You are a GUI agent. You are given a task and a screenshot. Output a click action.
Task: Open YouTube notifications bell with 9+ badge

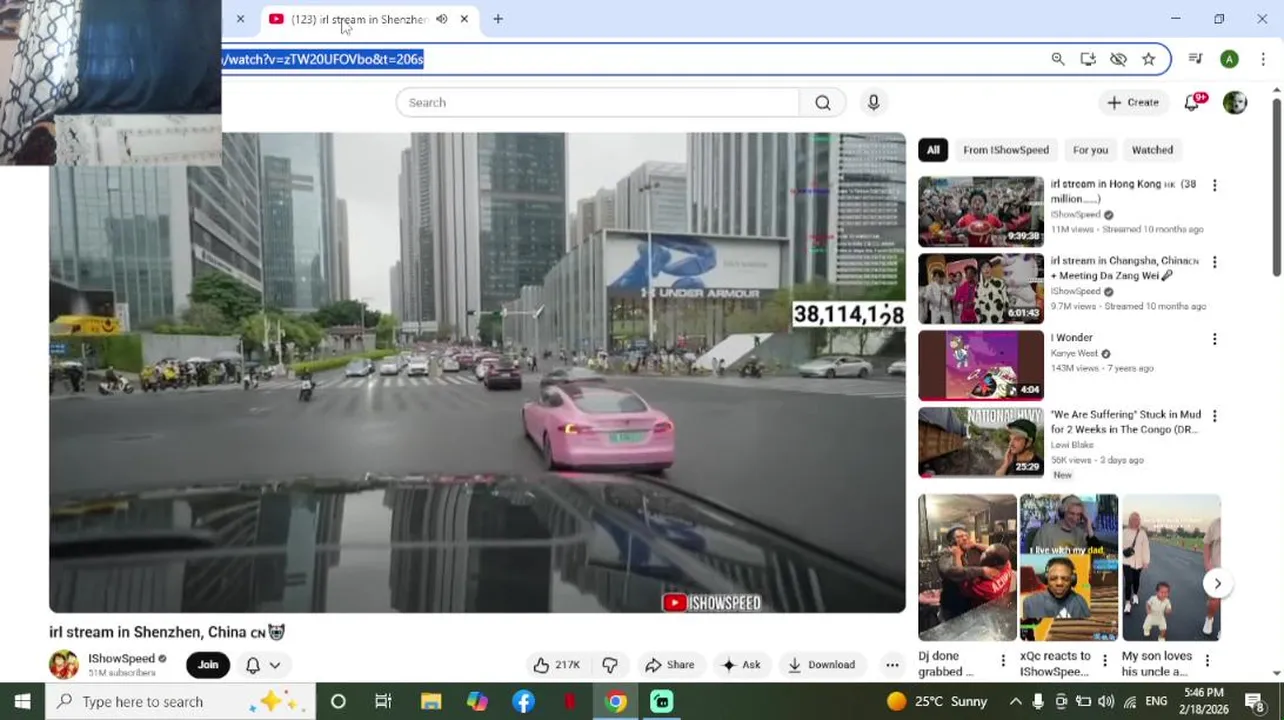click(x=1192, y=102)
